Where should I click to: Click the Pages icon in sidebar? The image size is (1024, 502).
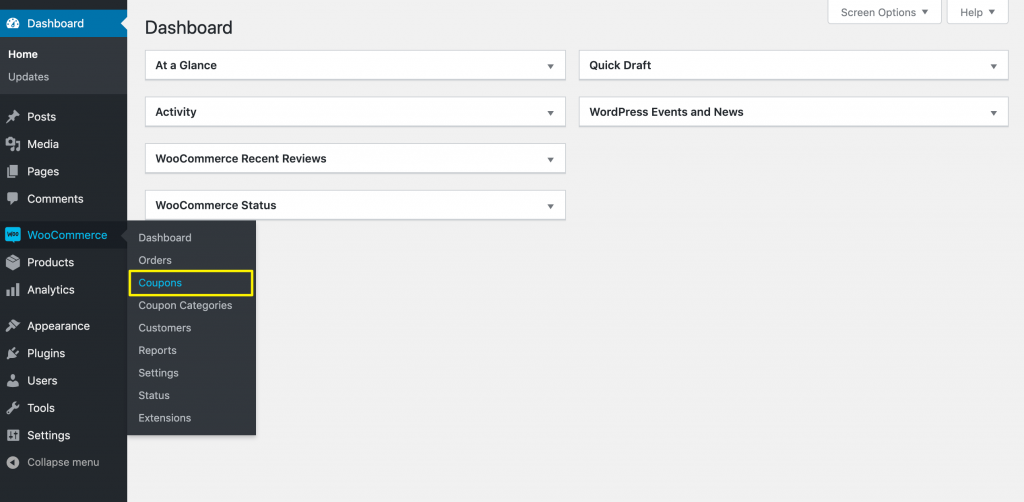coord(13,172)
